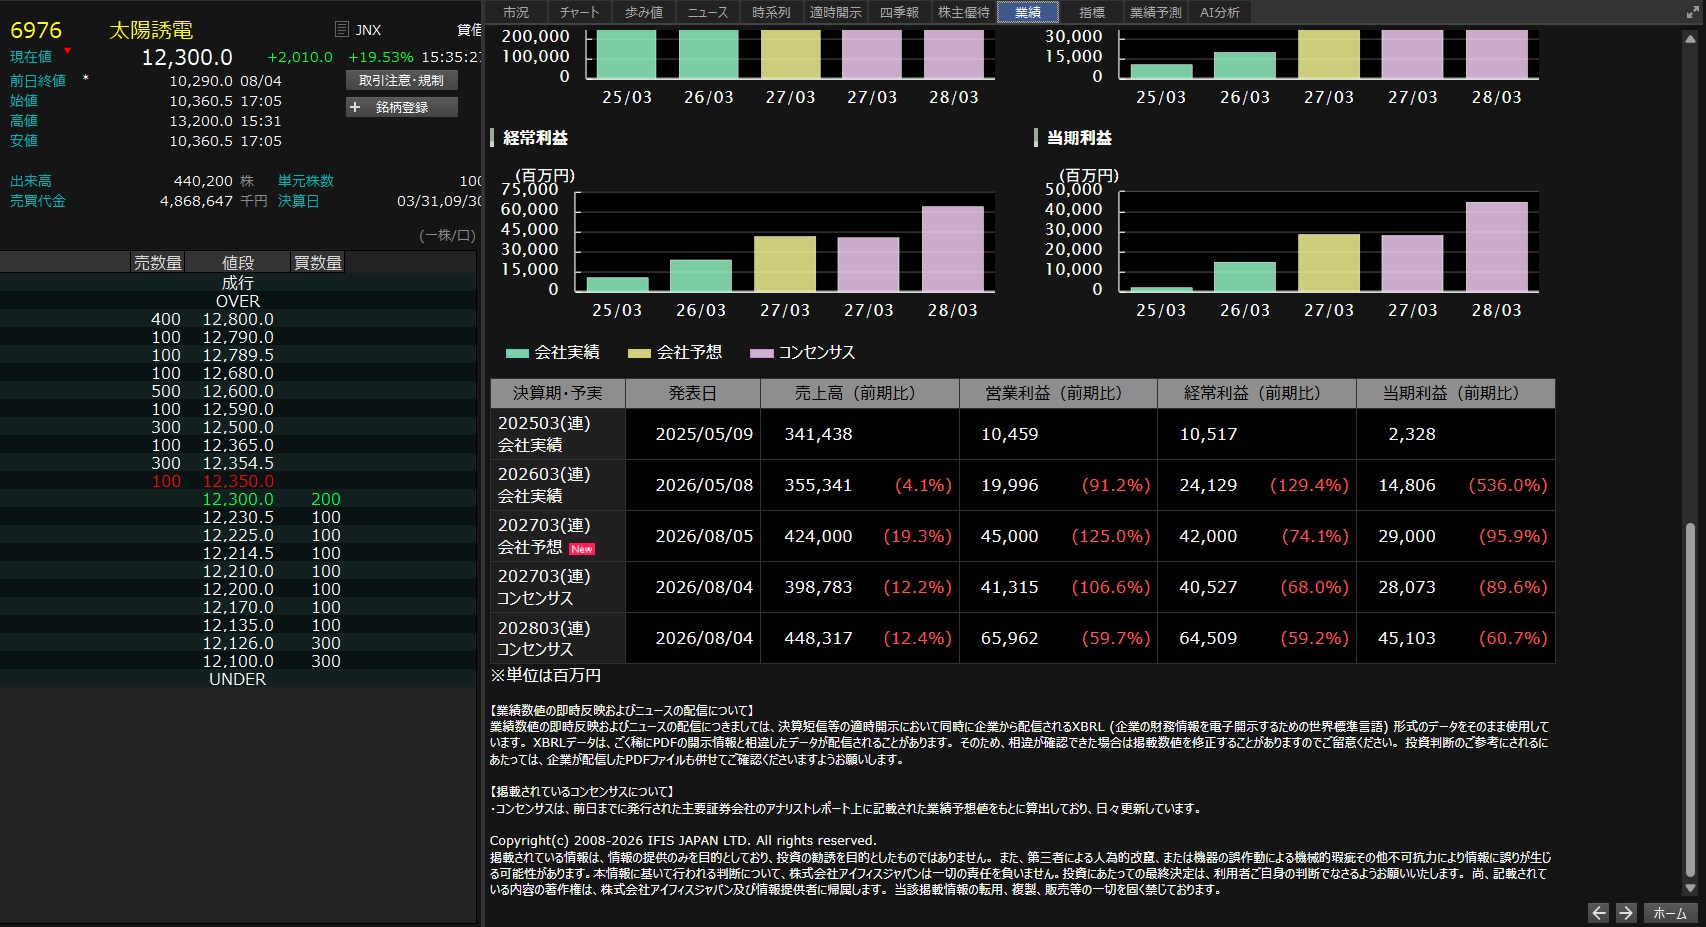1706x927 pixels.
Task: Switch to the チャート tab
Action: (x=580, y=12)
